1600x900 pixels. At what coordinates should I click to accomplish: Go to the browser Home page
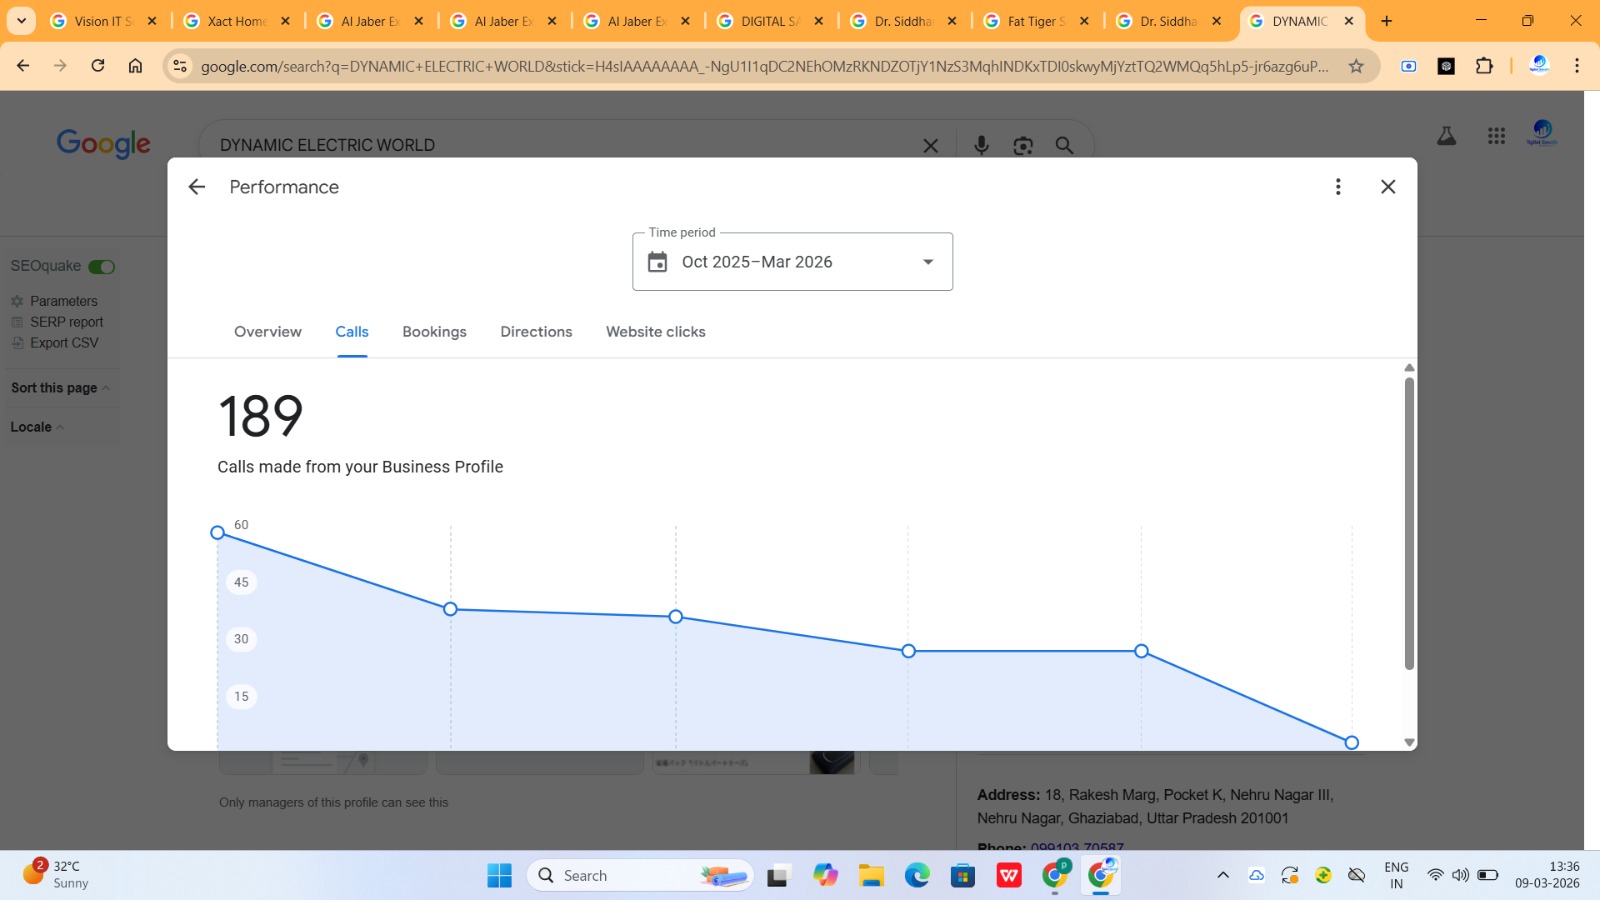(135, 66)
